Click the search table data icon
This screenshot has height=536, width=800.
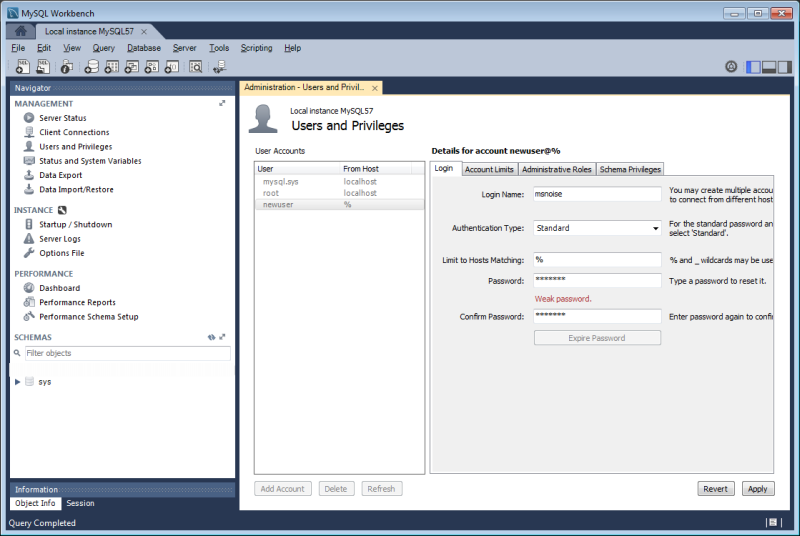pyautogui.click(x=195, y=66)
